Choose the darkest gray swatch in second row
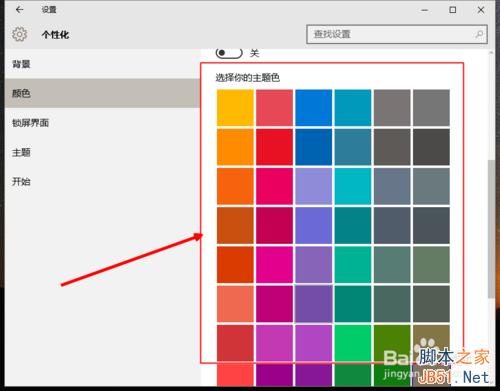 pyautogui.click(x=431, y=147)
